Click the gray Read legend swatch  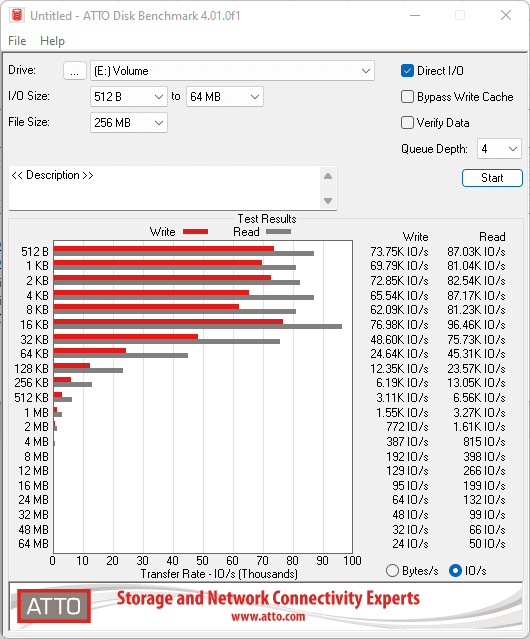pyautogui.click(x=278, y=231)
